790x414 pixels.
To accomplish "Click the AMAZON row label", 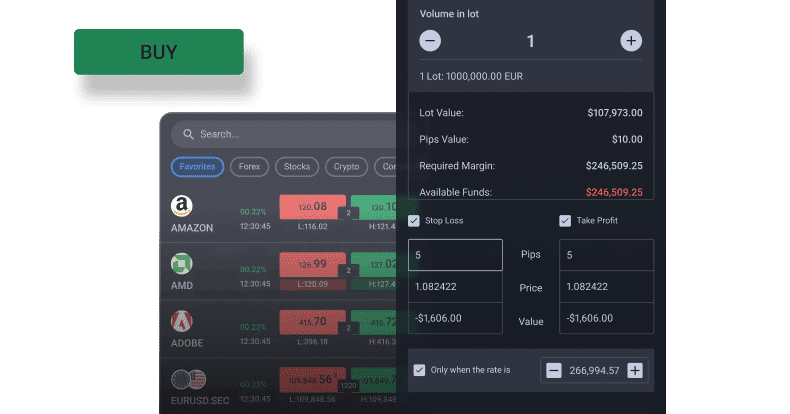I will pyautogui.click(x=192, y=228).
